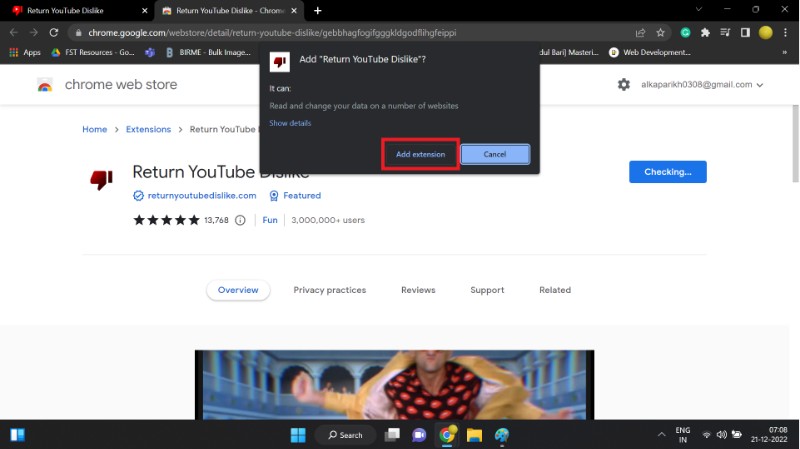Screen dimensions: 800x449
Task: Click the extension preview video thumbnail
Action: 394,385
